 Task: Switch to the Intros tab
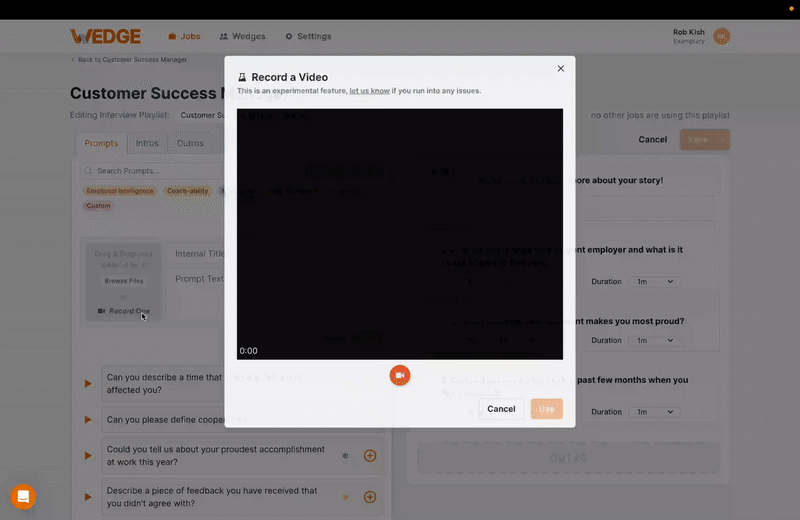coord(147,143)
